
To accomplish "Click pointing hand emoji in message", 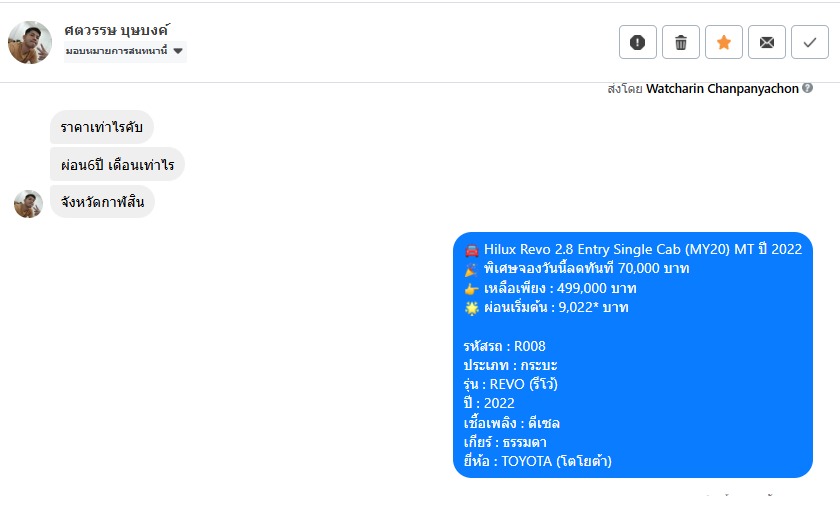I will tap(471, 289).
